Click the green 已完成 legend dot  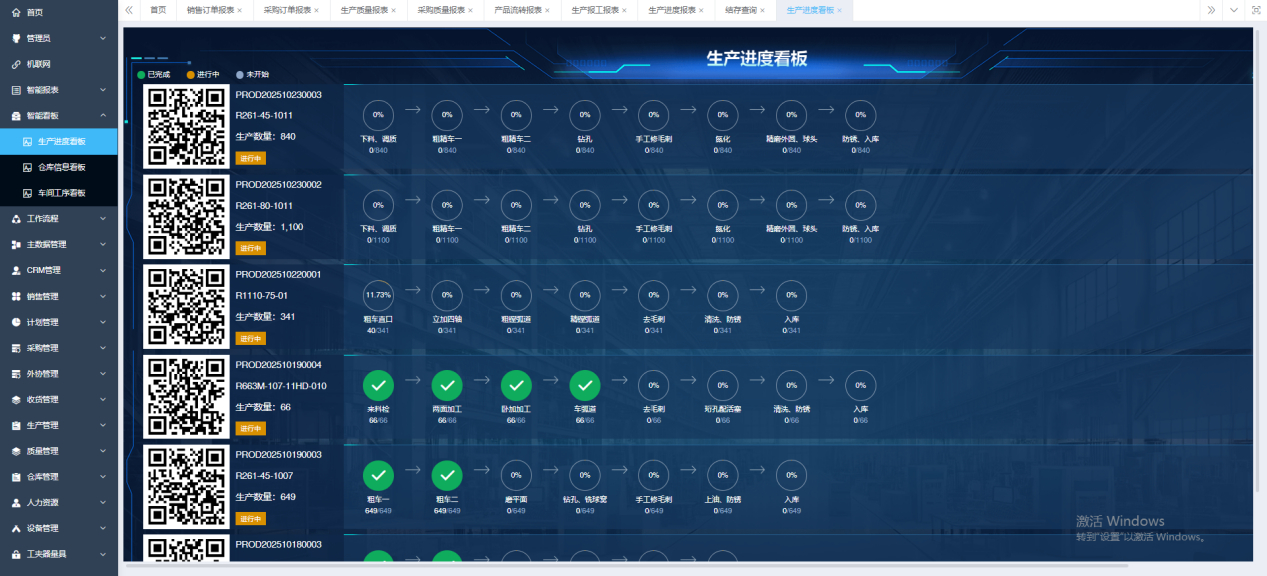pos(141,74)
